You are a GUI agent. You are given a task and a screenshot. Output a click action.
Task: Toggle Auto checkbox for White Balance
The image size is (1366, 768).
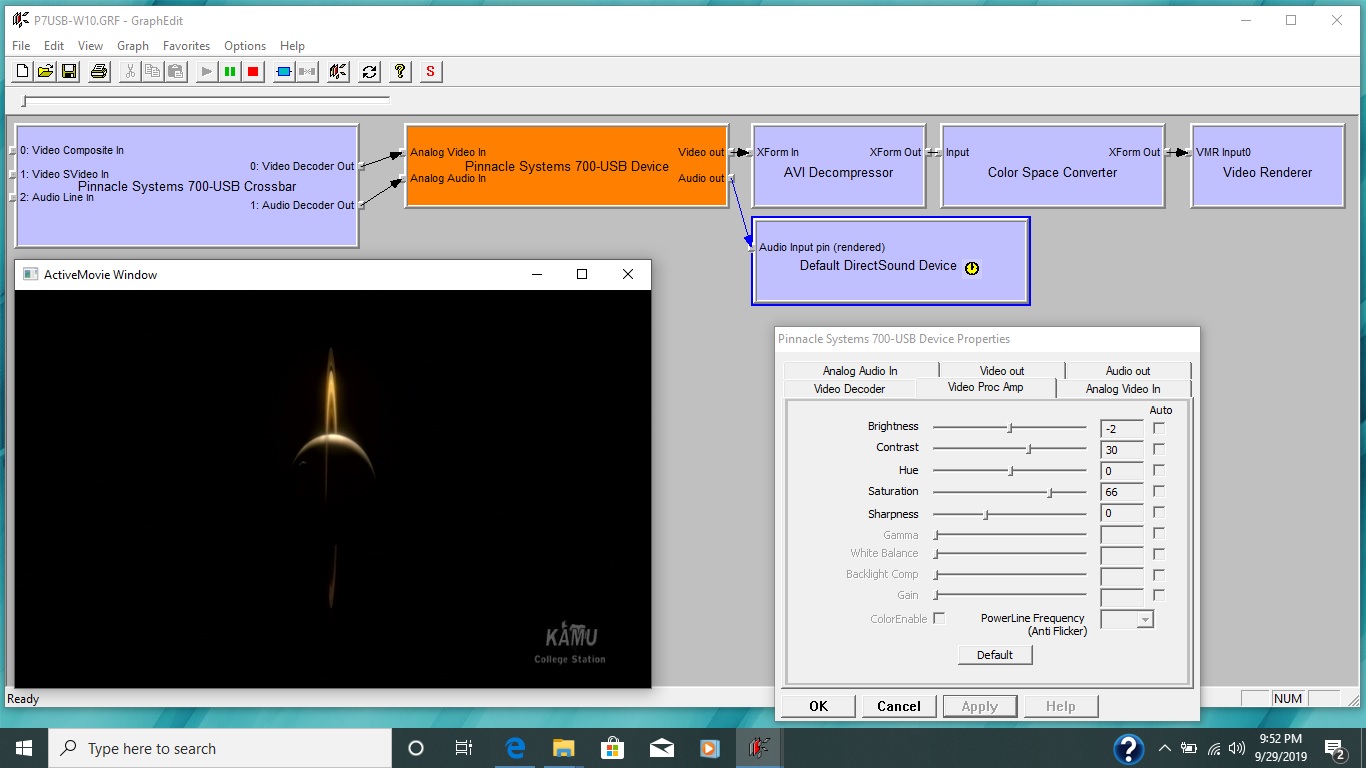click(1159, 554)
